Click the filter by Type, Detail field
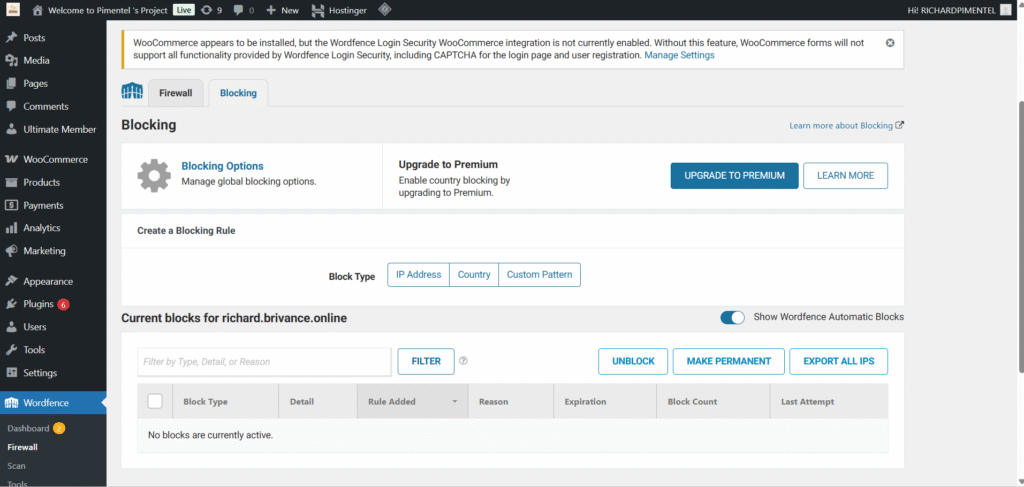Image resolution: width=1024 pixels, height=487 pixels. click(x=264, y=361)
